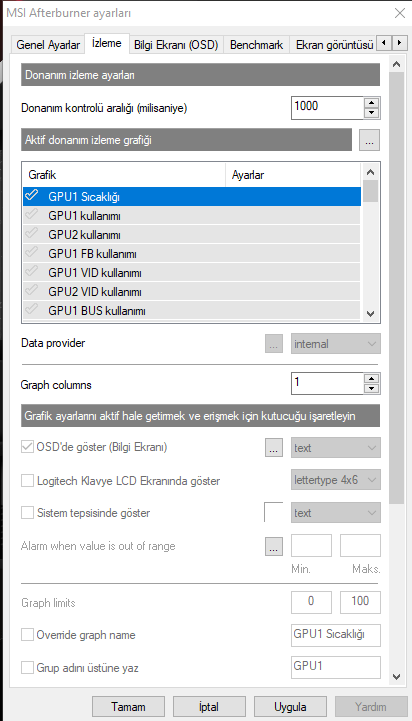This screenshot has width=412, height=721.
Task: Click Override graph name field GPU1 Sıcaklığı
Action: tap(336, 635)
